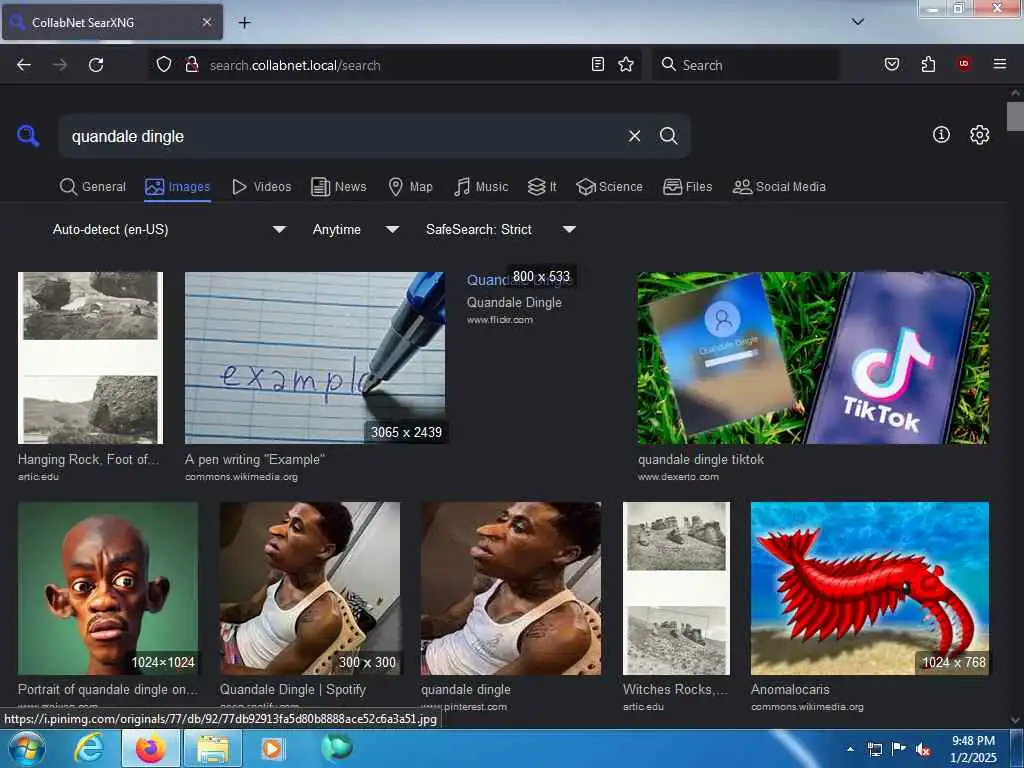Open the Science search tab
The image size is (1024, 768).
(609, 187)
